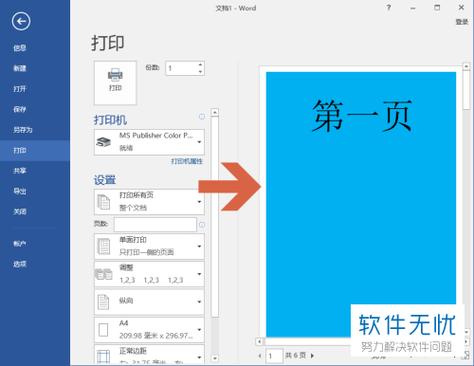This screenshot has width=474, height=366.
Task: Click the settings panel vertical scrollbar thumb
Action: pyautogui.click(x=215, y=217)
